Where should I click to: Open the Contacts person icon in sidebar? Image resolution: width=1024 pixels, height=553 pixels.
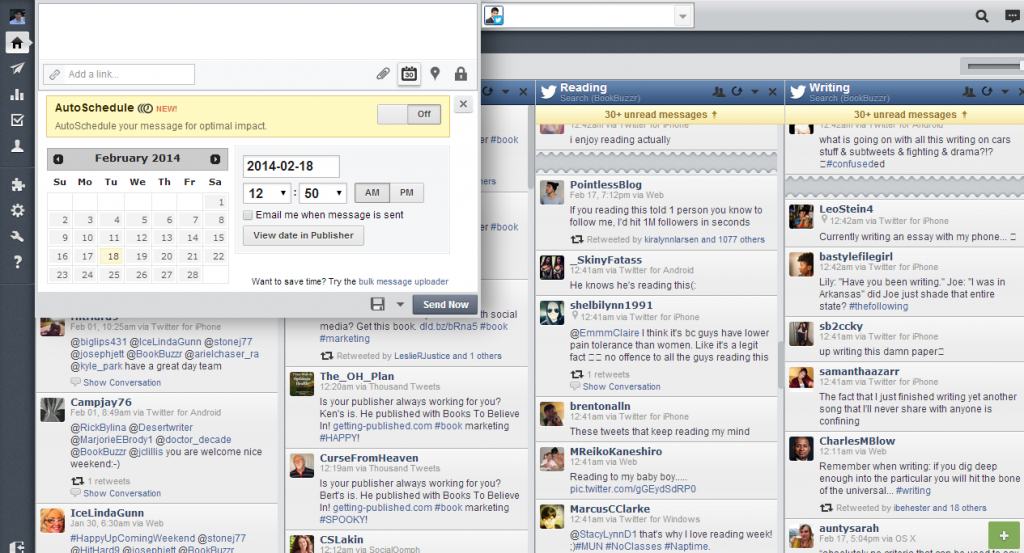(17, 146)
